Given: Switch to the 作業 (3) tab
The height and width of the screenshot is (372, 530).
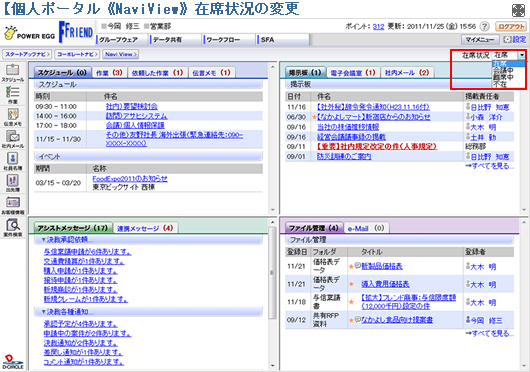Looking at the screenshot, I should click(109, 73).
